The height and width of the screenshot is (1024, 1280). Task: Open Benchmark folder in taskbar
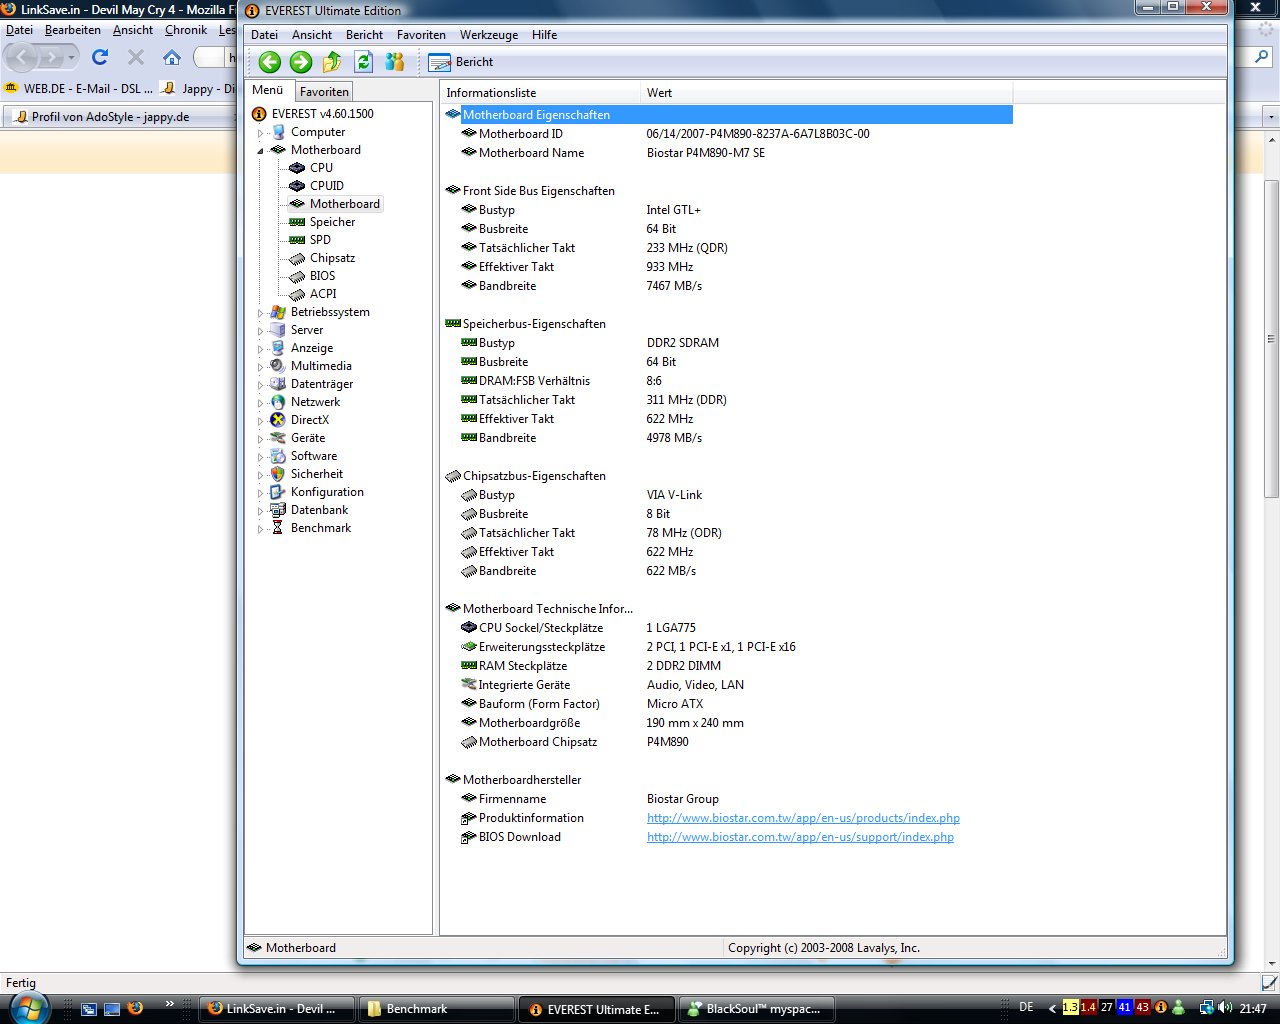pyautogui.click(x=436, y=1009)
